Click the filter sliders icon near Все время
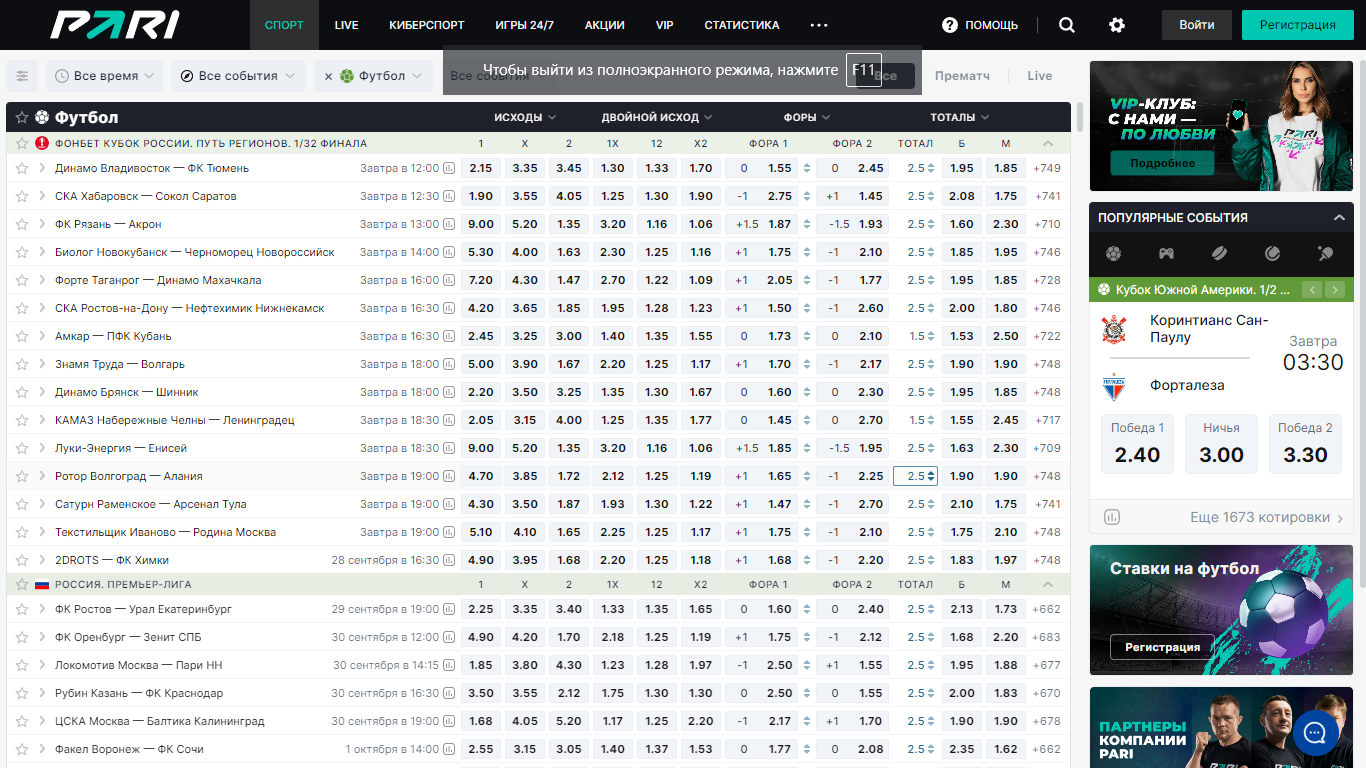The height and width of the screenshot is (768, 1366). point(22,76)
